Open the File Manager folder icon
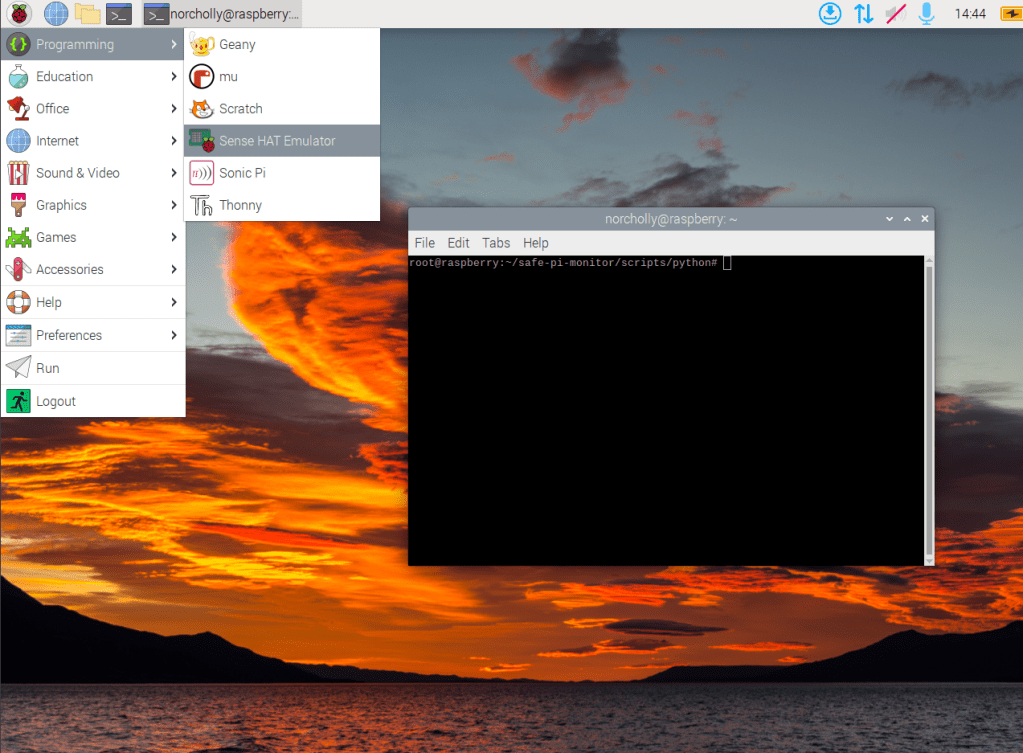 [x=88, y=14]
